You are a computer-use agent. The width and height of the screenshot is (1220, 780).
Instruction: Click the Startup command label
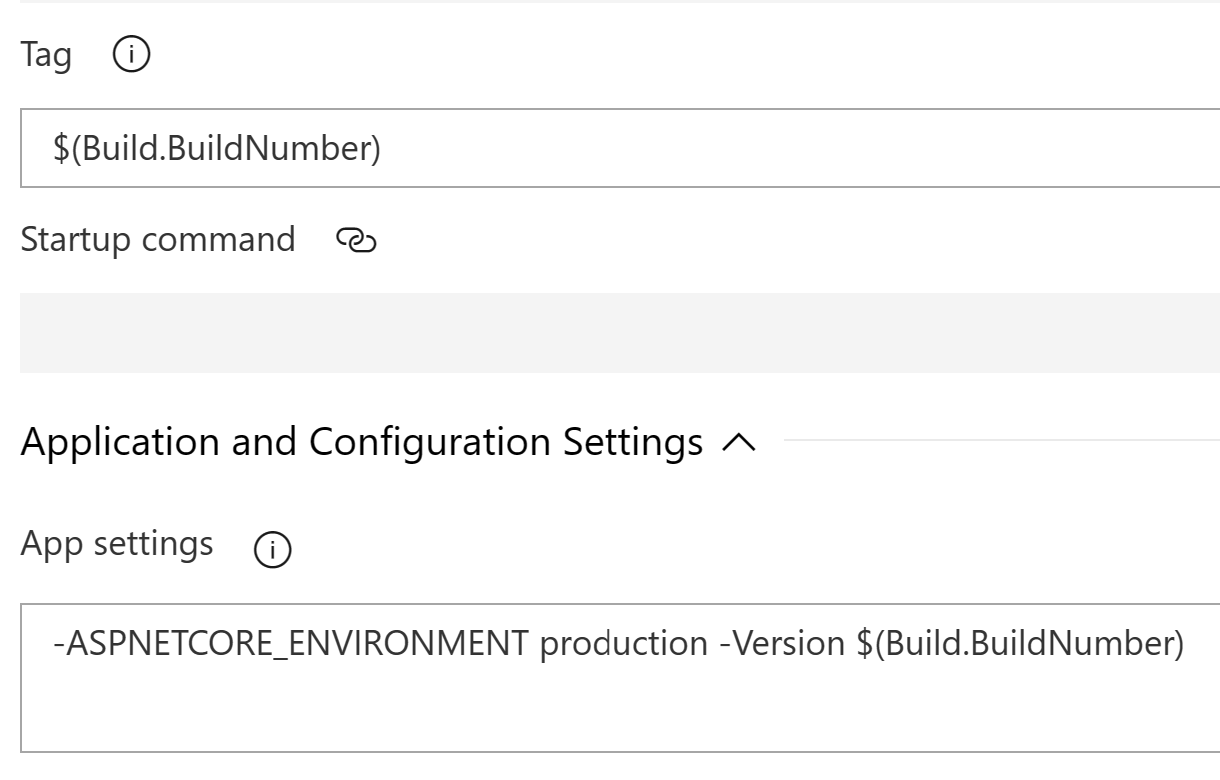(157, 240)
